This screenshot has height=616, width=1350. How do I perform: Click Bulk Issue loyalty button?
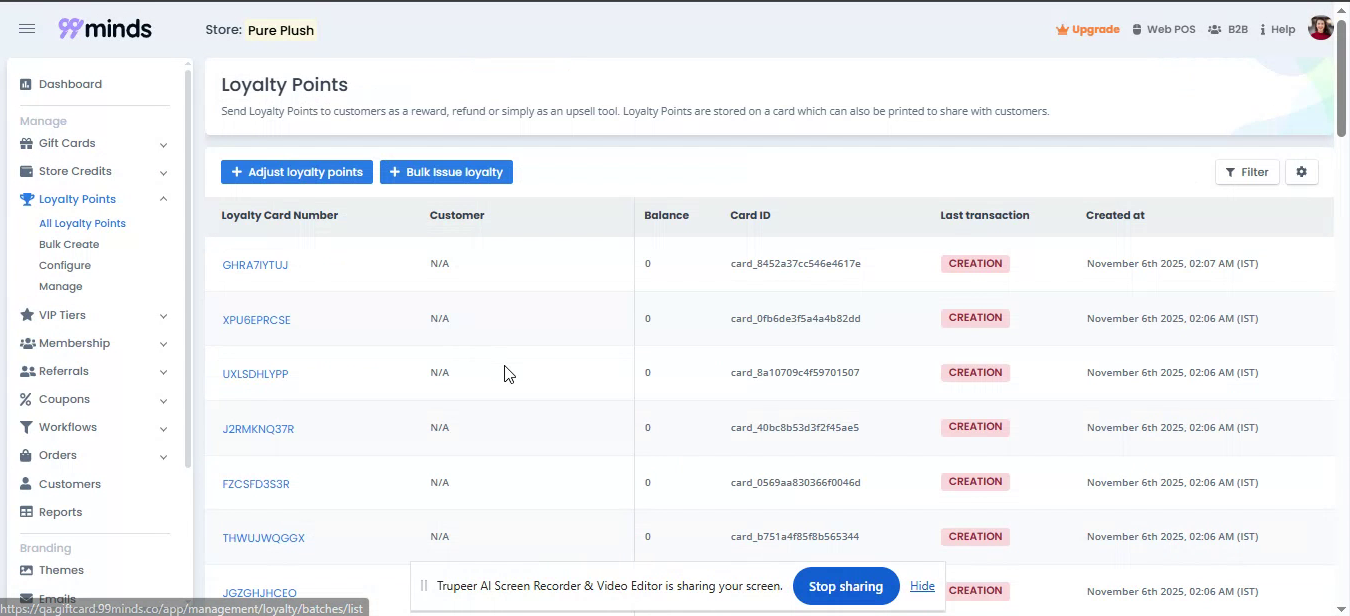pos(446,172)
